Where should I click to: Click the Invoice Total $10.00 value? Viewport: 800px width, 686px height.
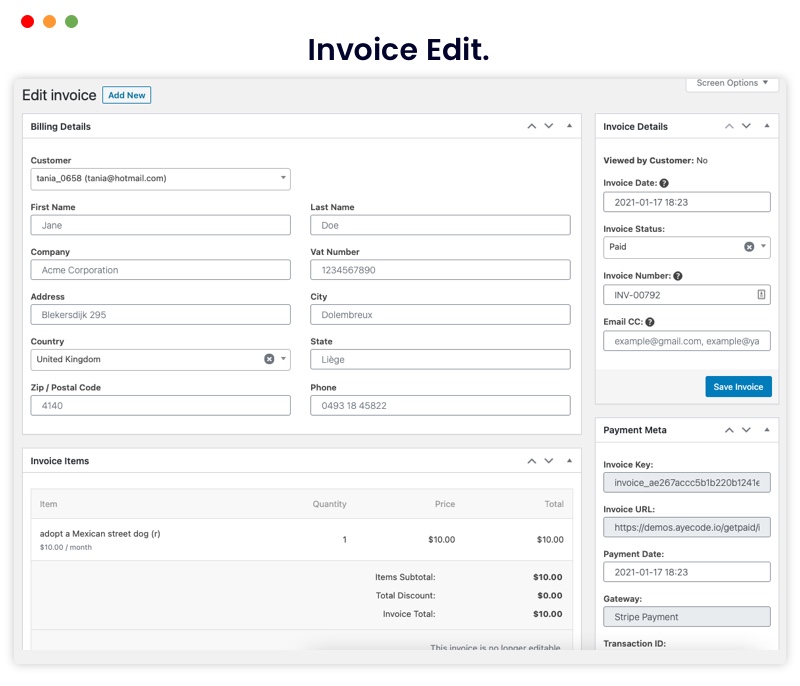pos(548,614)
